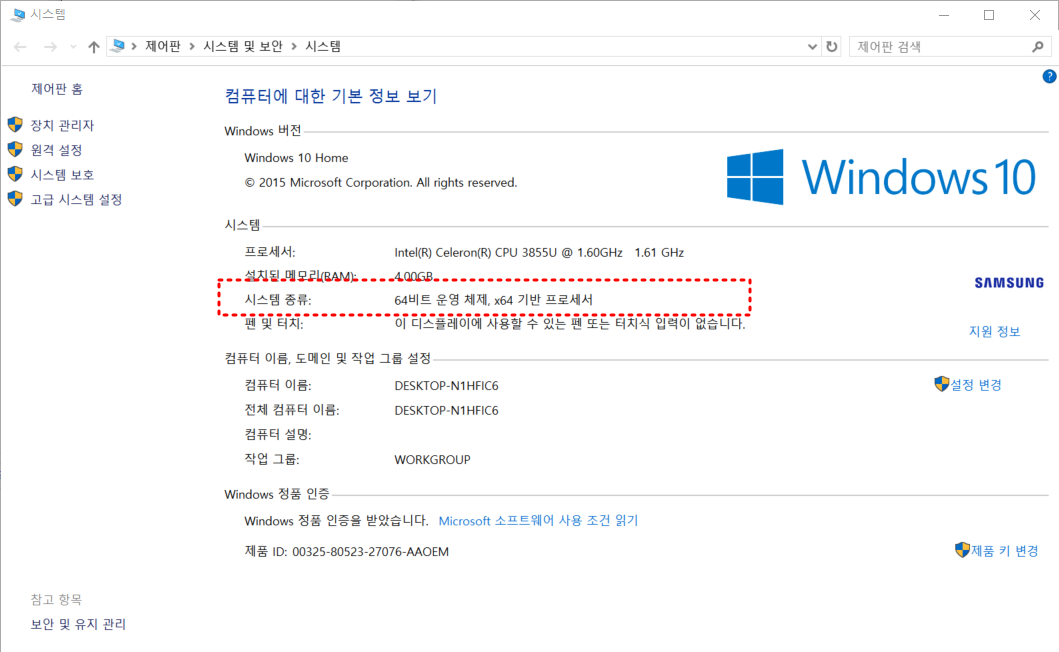The image size is (1059, 652).
Task: Open address bar history dropdown
Action: 812,47
